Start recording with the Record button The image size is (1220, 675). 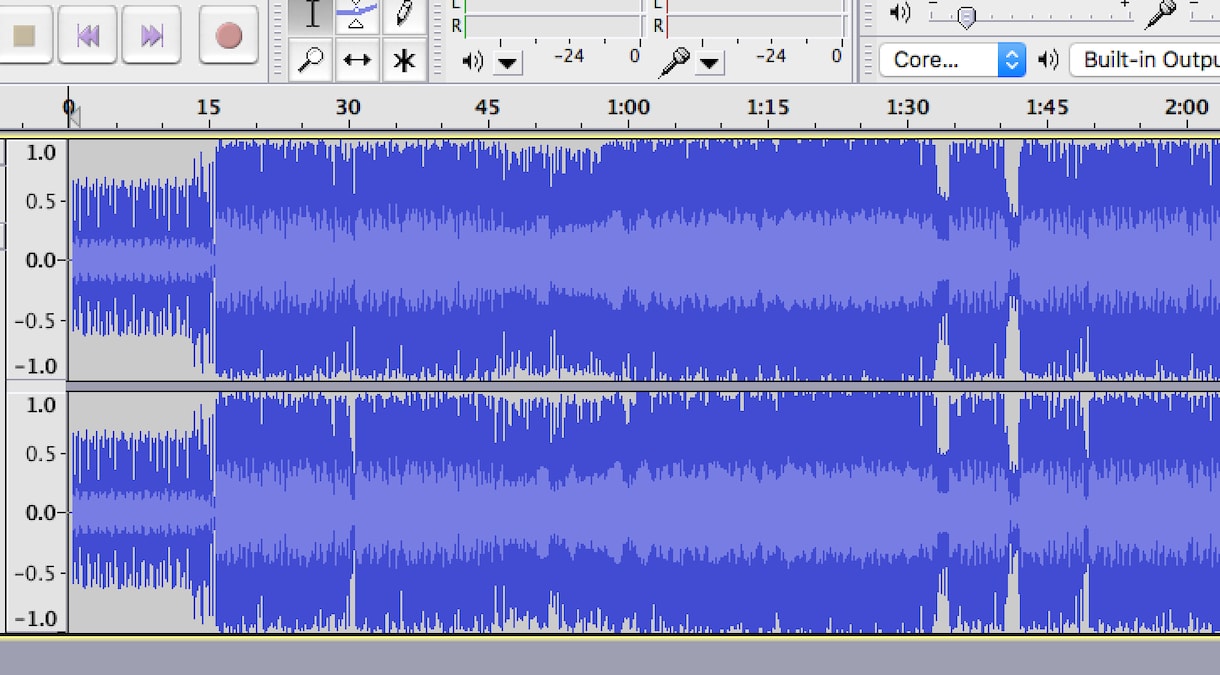click(x=229, y=36)
